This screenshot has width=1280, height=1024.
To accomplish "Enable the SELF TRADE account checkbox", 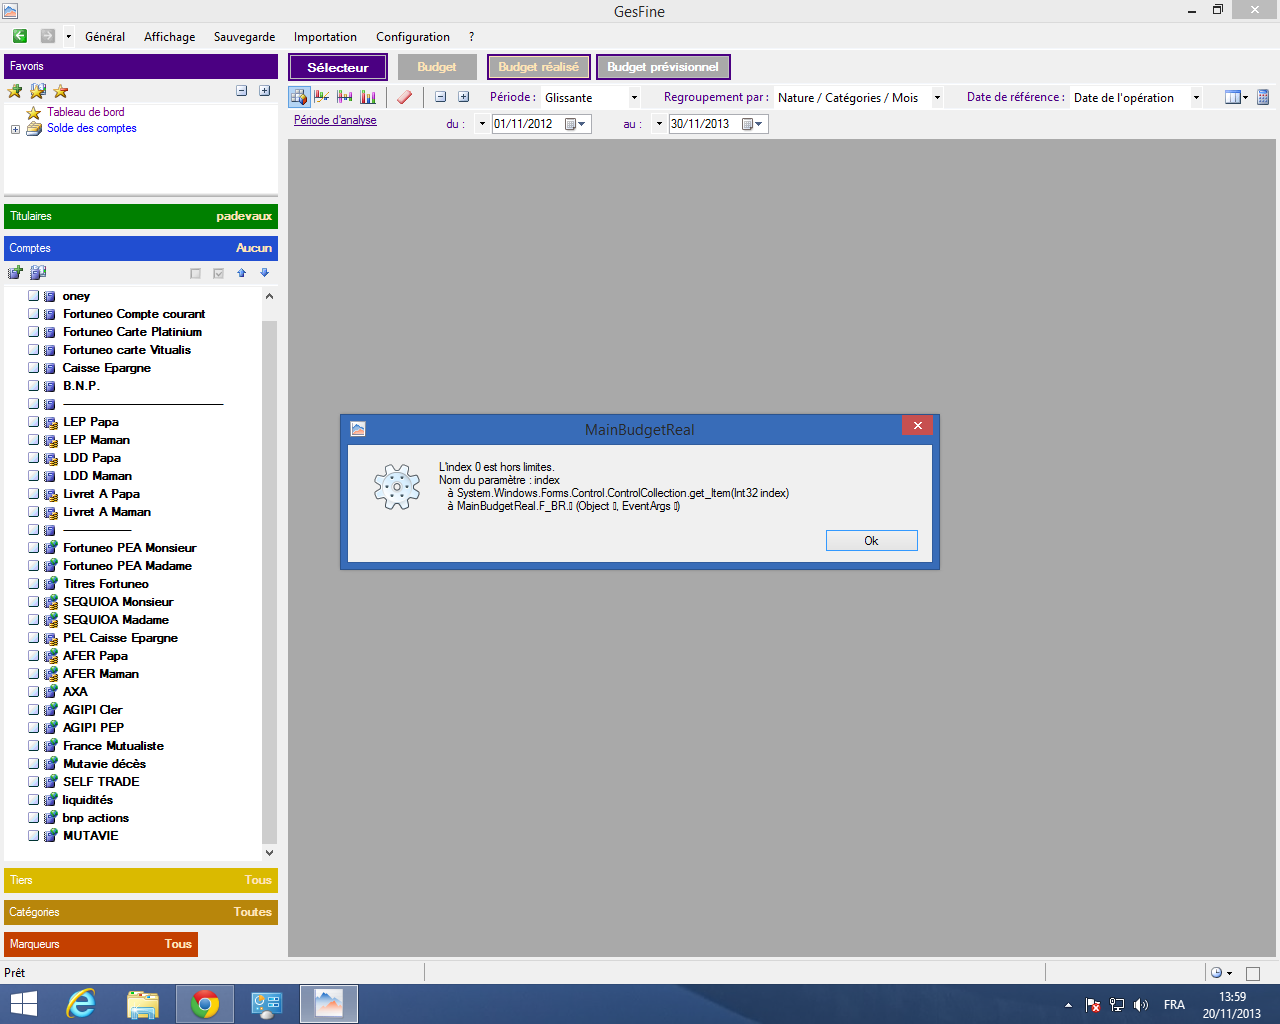I will point(33,782).
